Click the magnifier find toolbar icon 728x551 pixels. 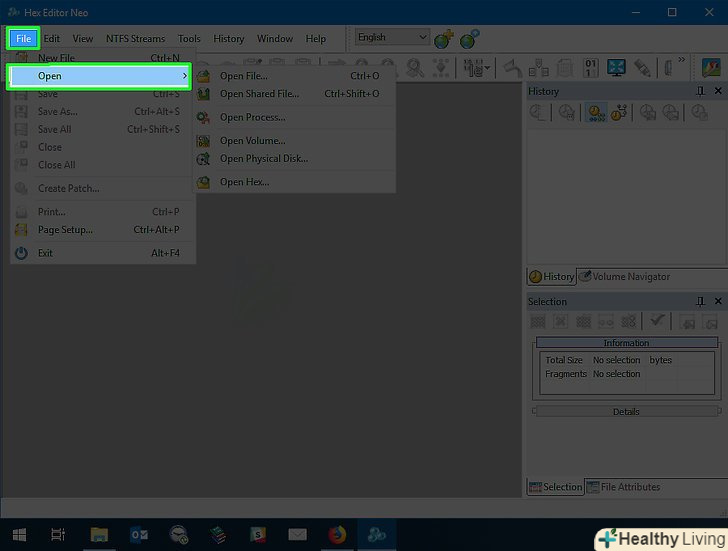pyautogui.click(x=415, y=69)
